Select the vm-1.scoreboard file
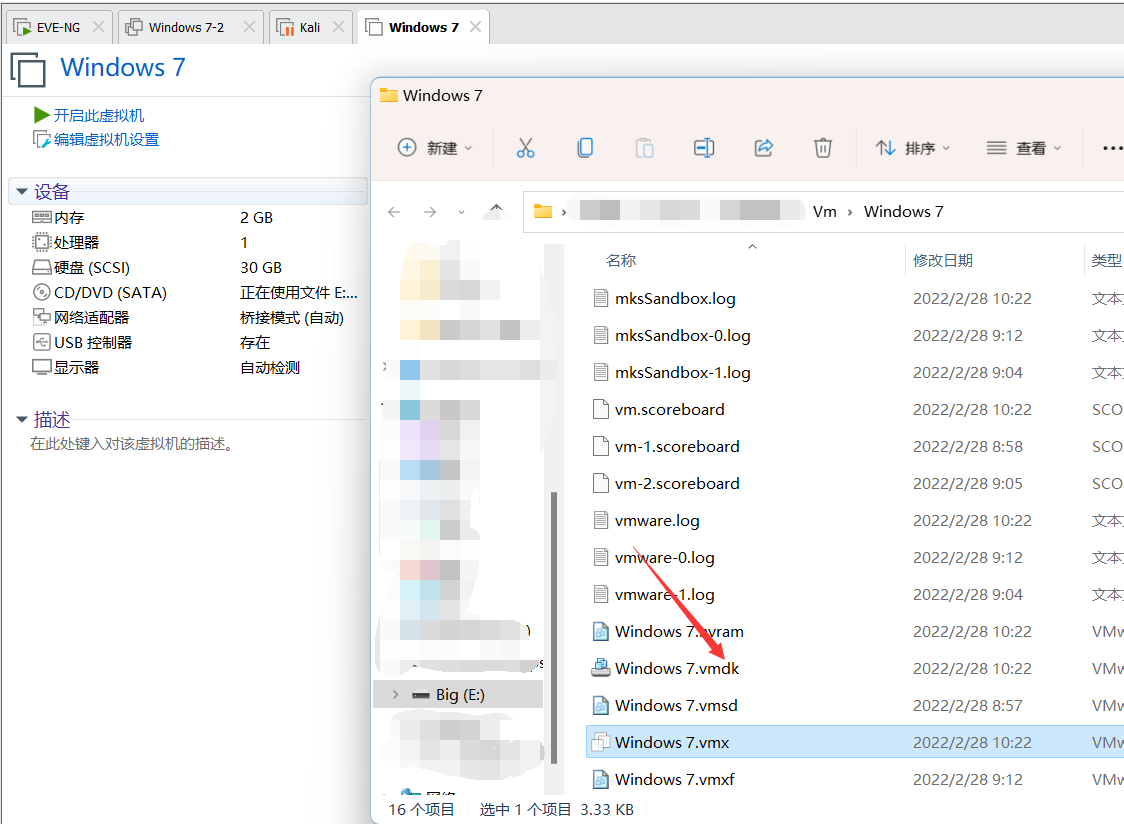This screenshot has width=1124, height=824. 677,447
